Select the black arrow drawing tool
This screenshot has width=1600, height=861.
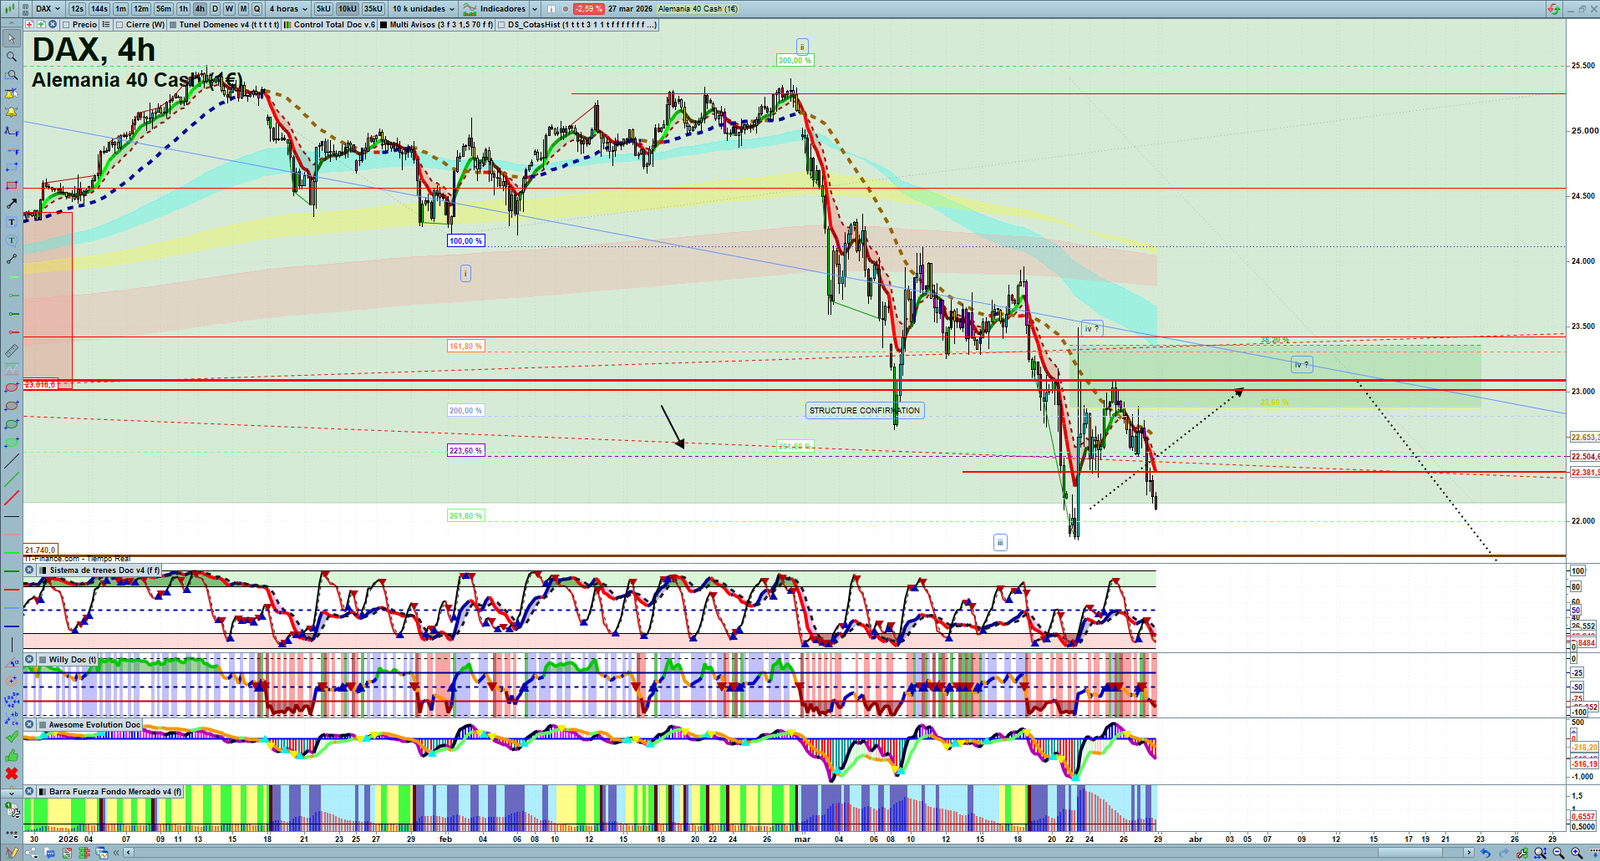click(11, 204)
